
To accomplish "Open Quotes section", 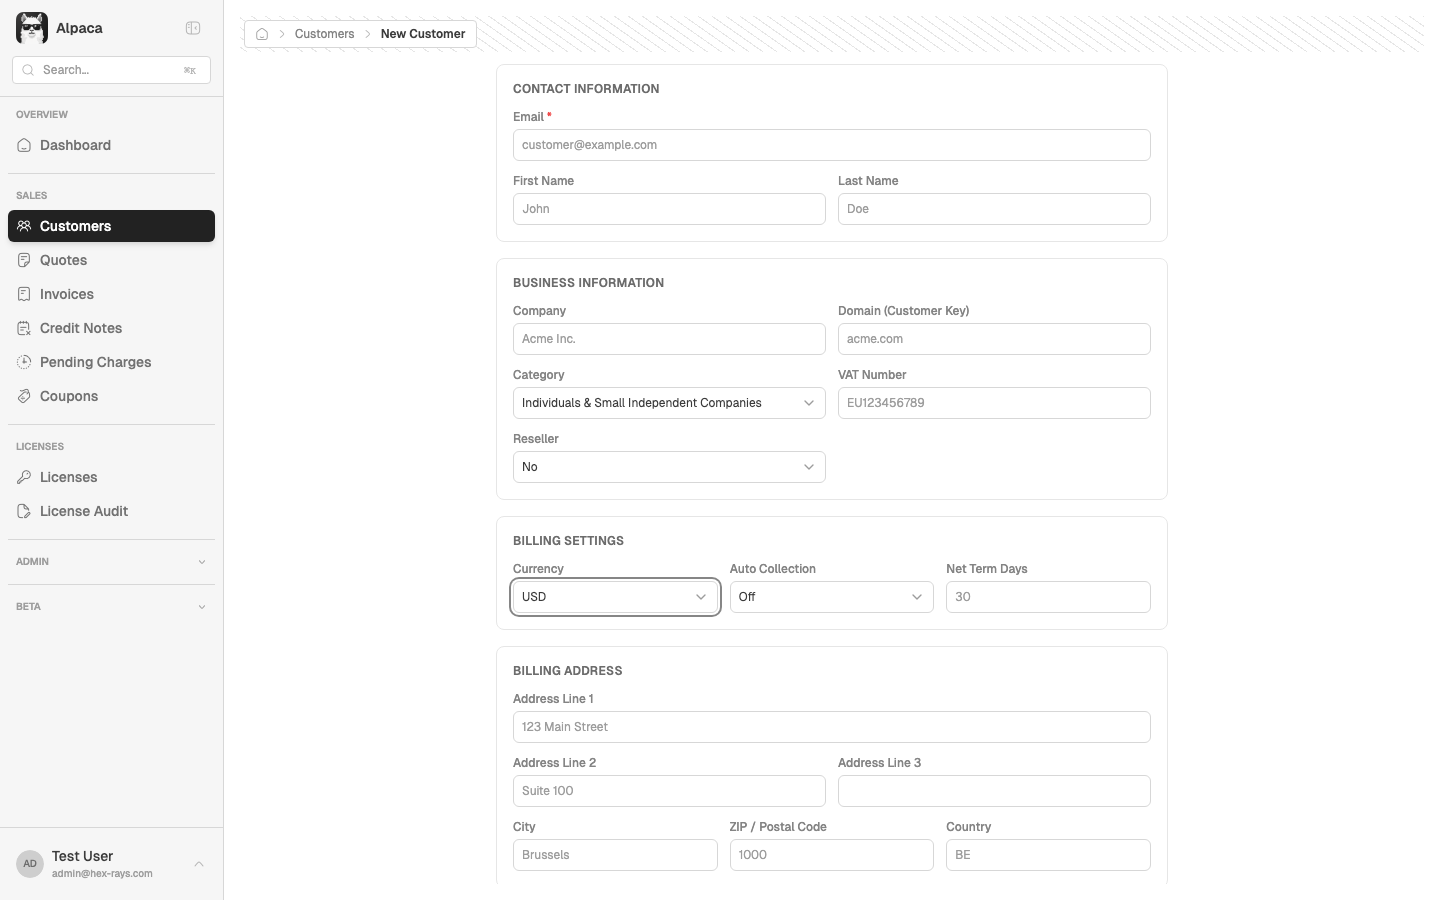I will click(x=111, y=260).
